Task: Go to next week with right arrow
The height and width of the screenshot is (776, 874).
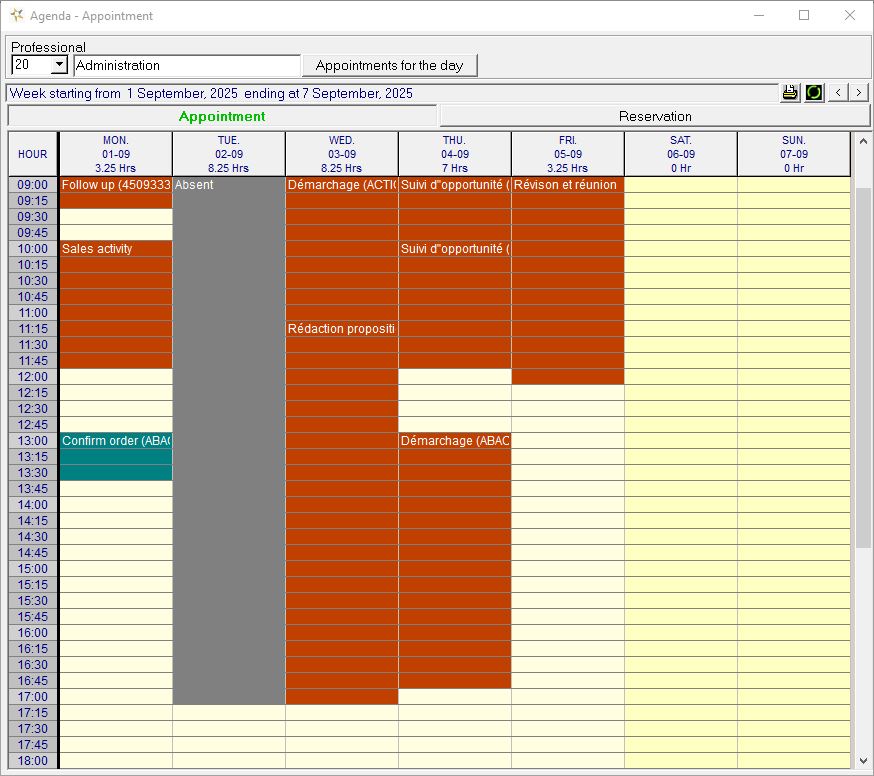Action: click(859, 92)
